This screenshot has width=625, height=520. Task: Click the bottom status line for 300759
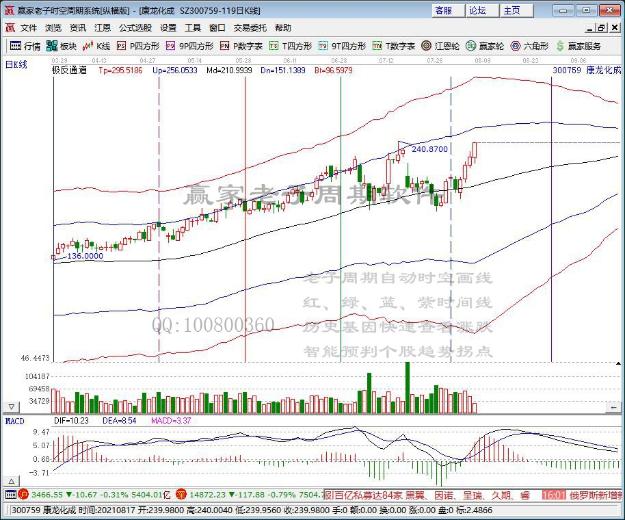[252, 510]
